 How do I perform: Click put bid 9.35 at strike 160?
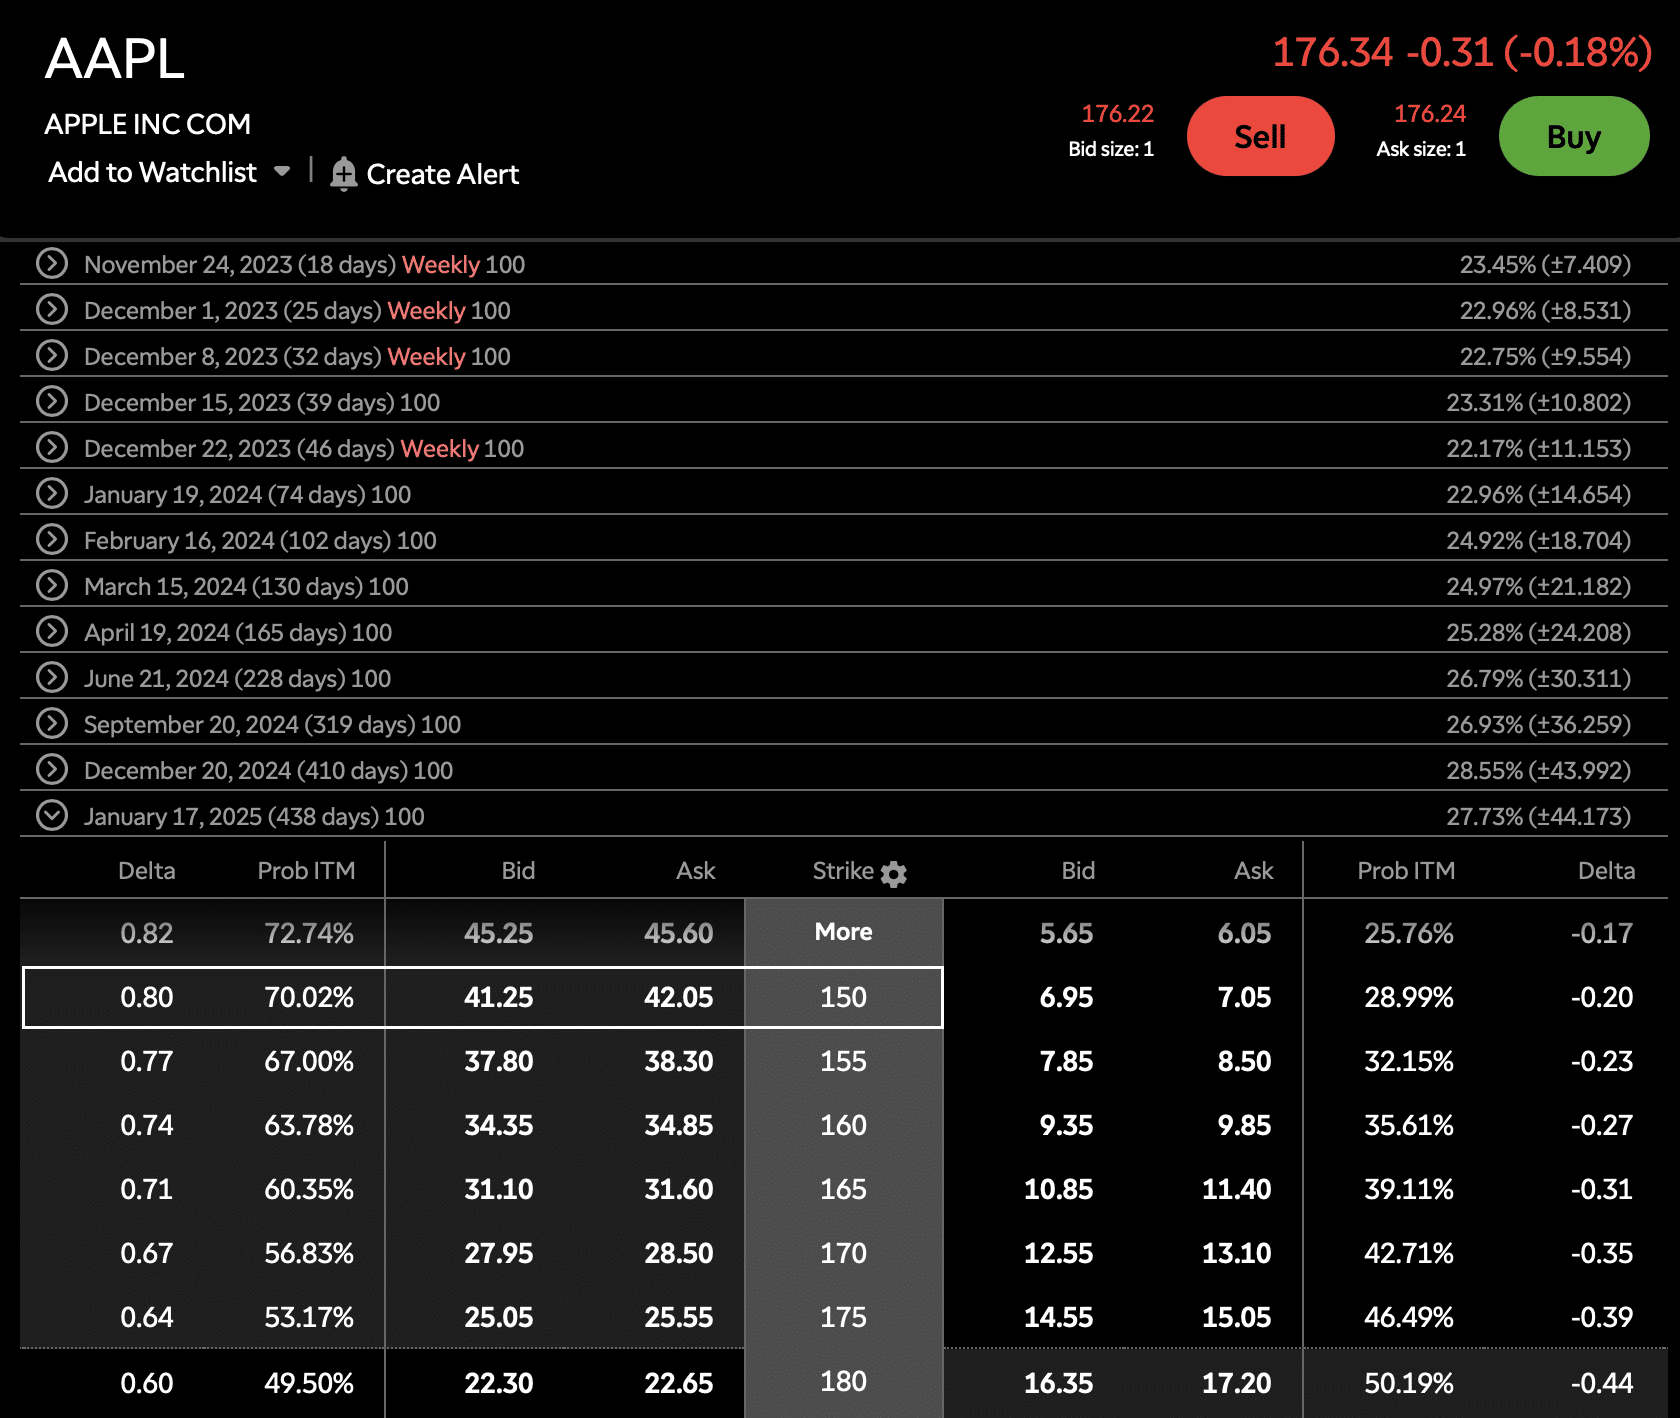1066,1125
